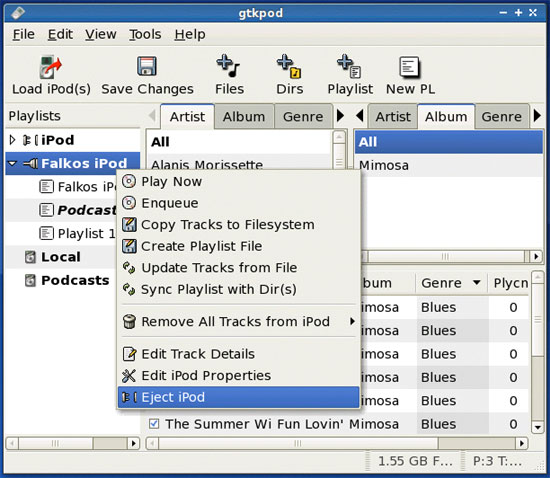550x478 pixels.
Task: Click the add Playlist toolbar icon
Action: point(349,66)
